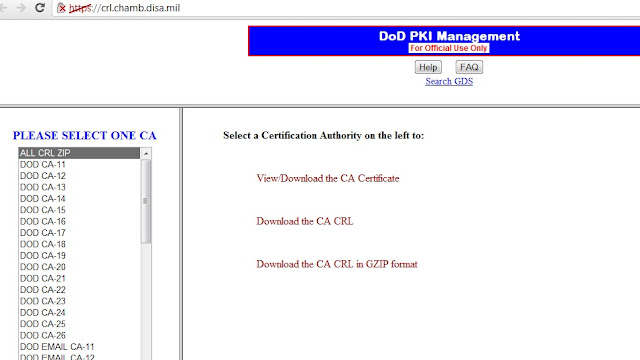Click View/Download the CA Certificate text
This screenshot has height=360, width=640.
(328, 178)
